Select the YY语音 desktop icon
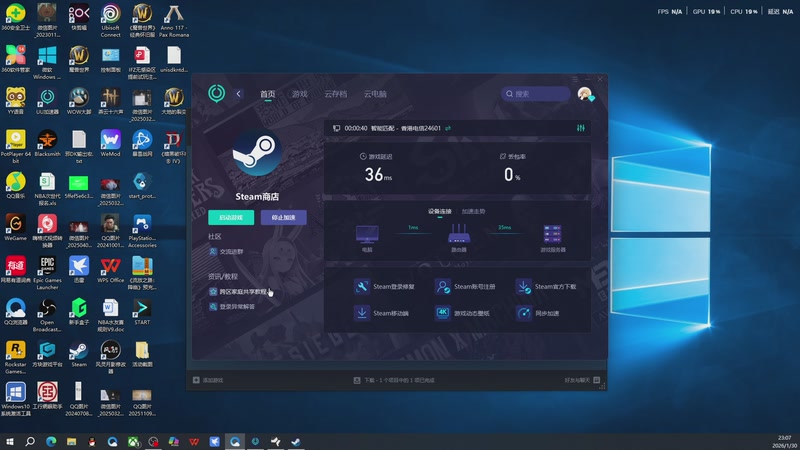This screenshot has height=450, width=800. tap(15, 102)
